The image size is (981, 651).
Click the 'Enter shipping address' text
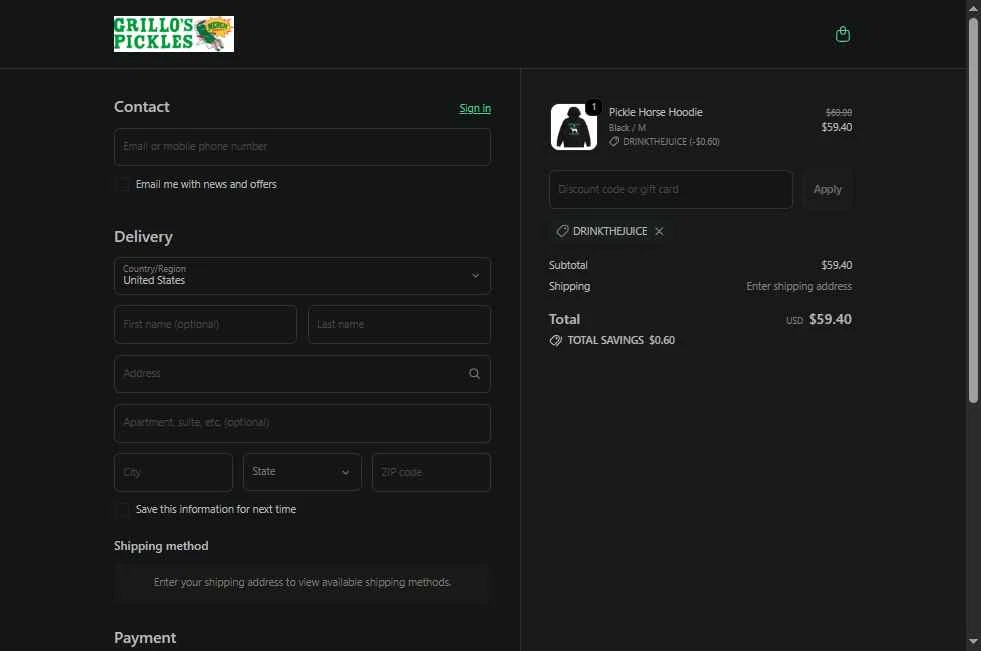click(x=799, y=286)
